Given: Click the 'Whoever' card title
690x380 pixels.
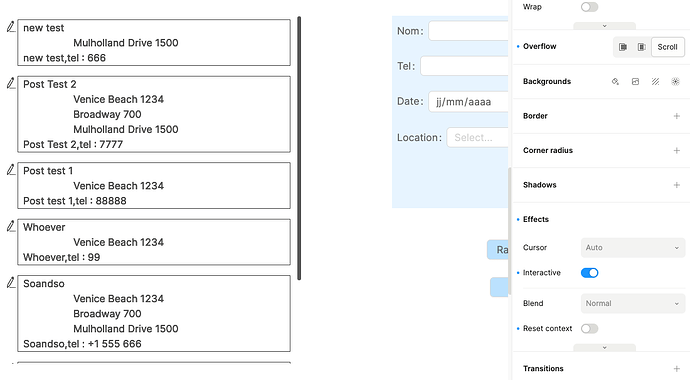Looking at the screenshot, I should tap(44, 227).
